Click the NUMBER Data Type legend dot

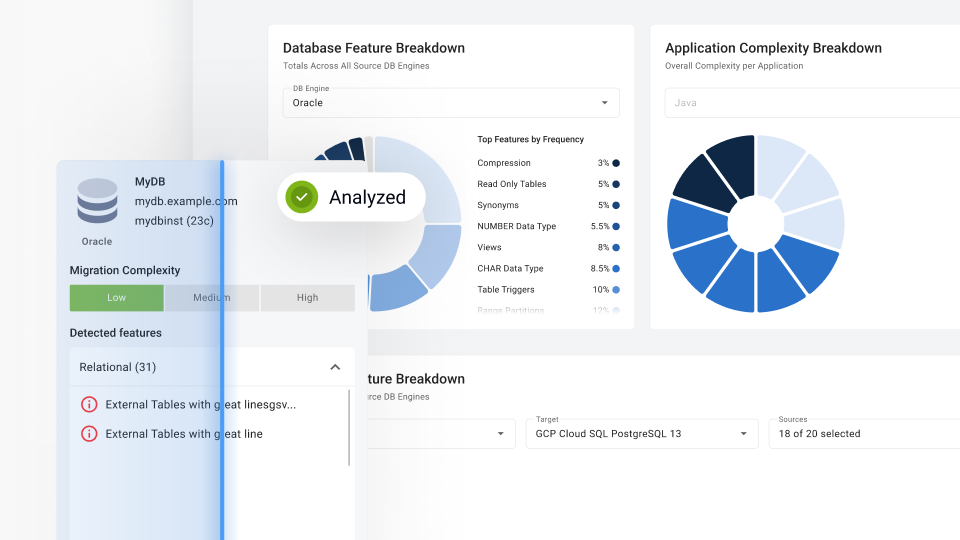(x=616, y=227)
